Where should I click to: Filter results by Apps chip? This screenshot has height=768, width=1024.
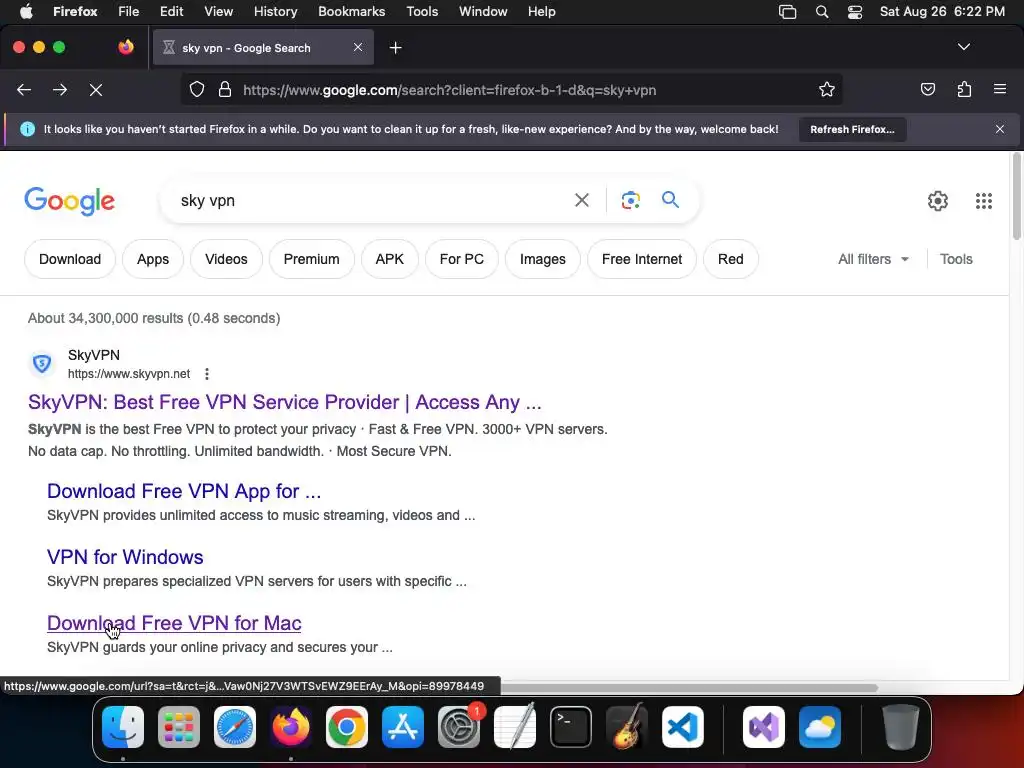153,259
